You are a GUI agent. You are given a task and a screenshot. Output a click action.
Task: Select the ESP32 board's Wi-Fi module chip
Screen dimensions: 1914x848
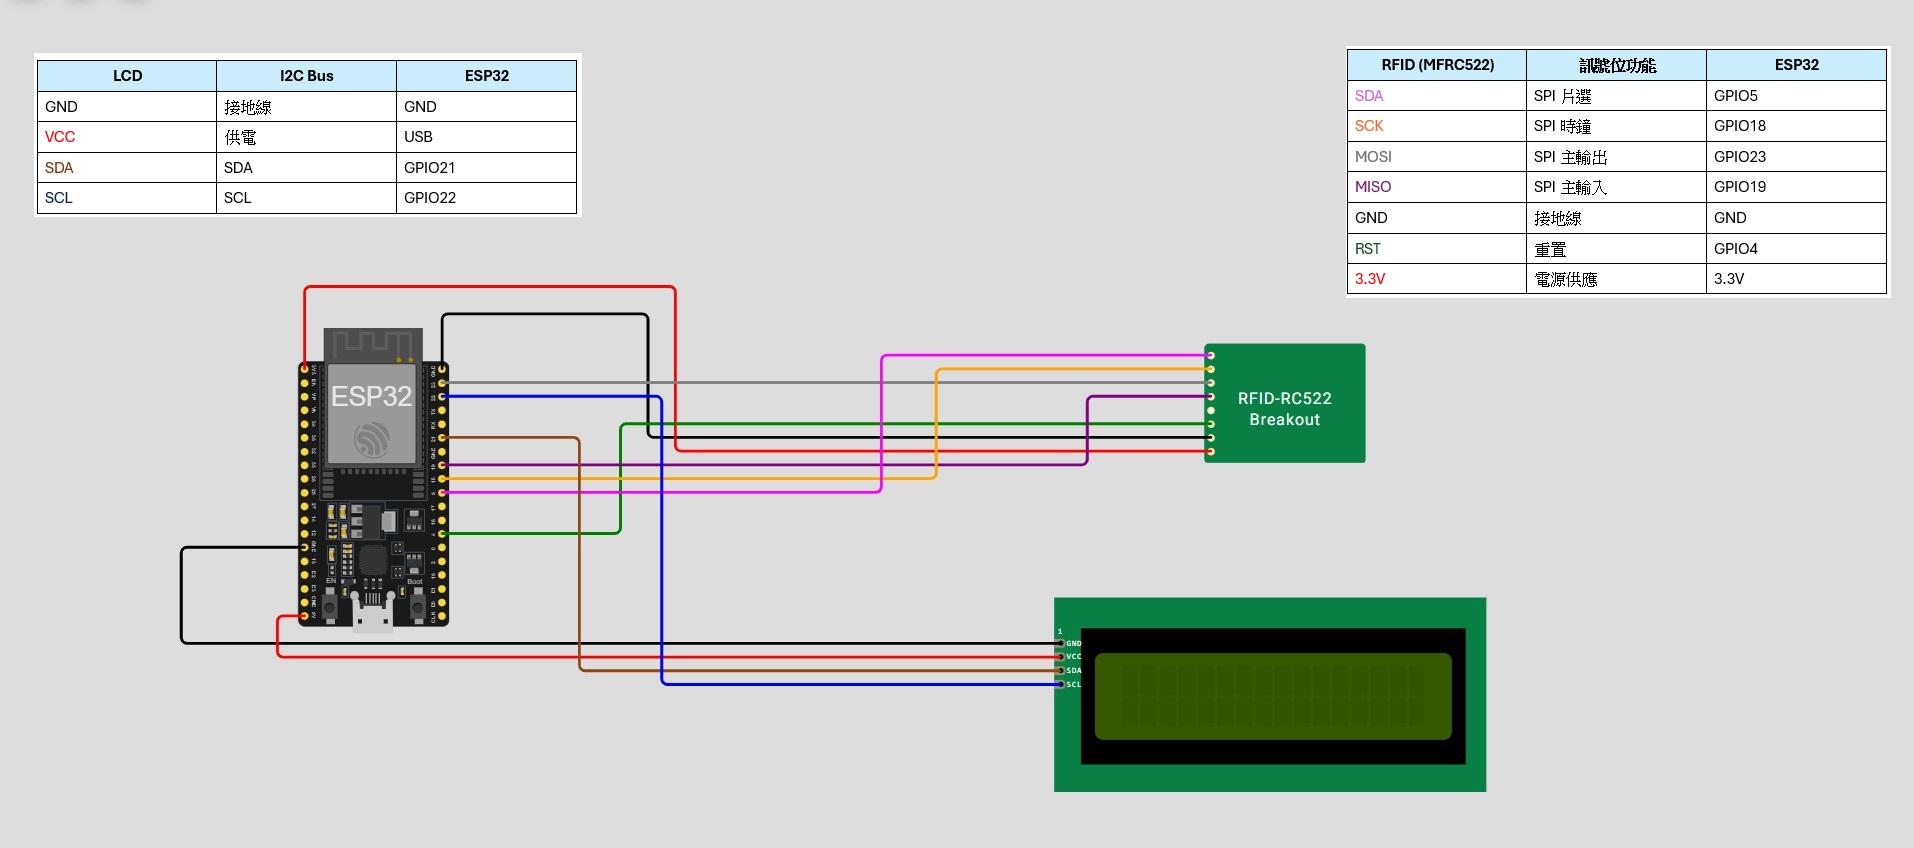pyautogui.click(x=372, y=413)
